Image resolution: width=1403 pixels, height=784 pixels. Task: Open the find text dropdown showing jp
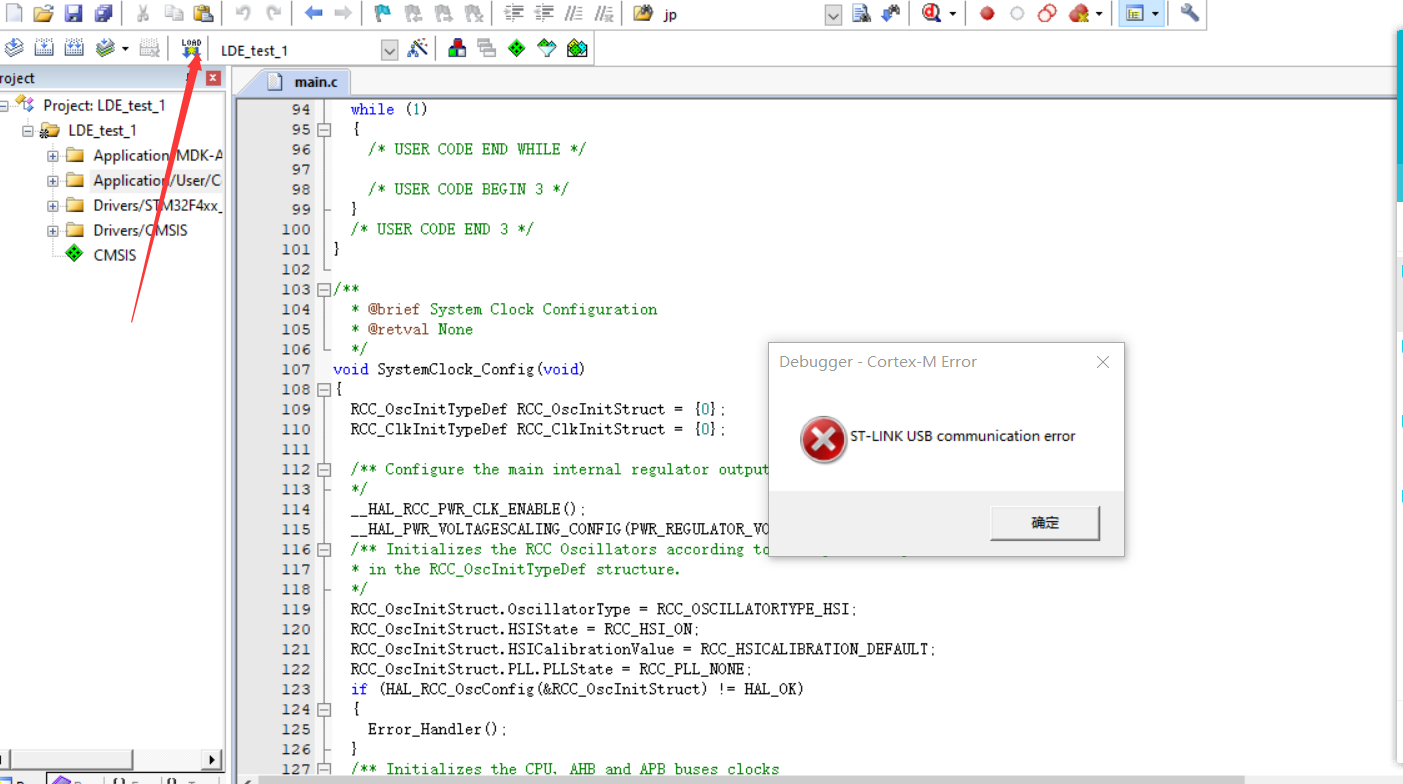(834, 14)
